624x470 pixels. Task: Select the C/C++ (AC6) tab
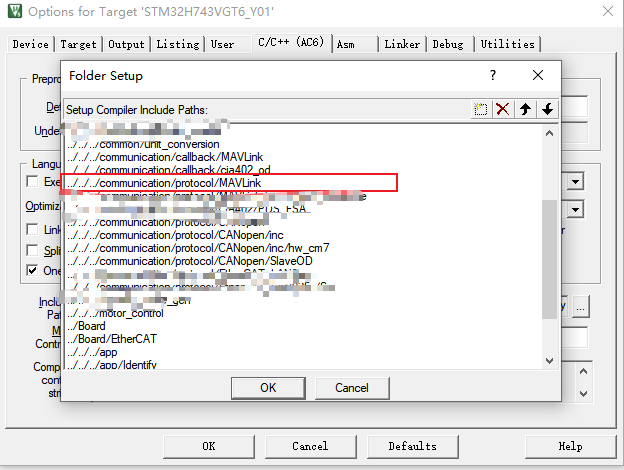click(291, 43)
